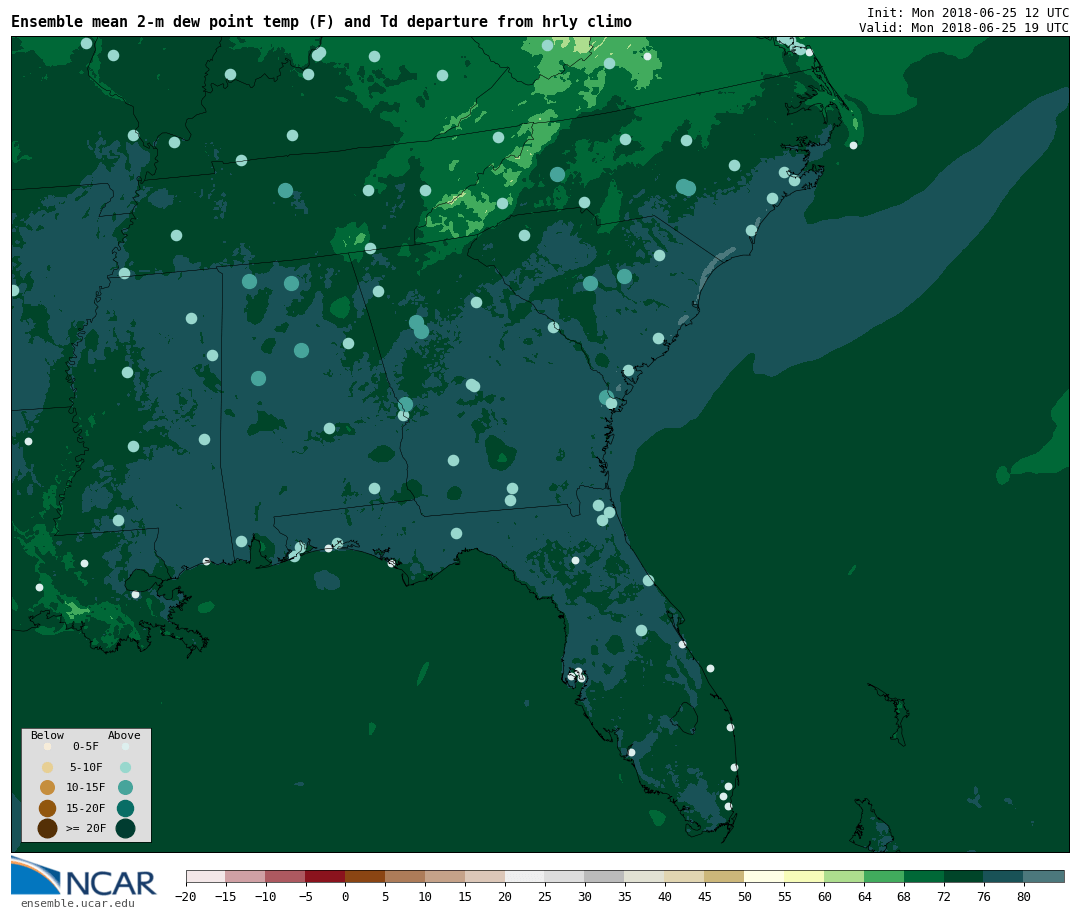Viewport: 1080px width, 915px height.
Task: Pick the dark green swatch between 72 and 76
Action: 964,876
